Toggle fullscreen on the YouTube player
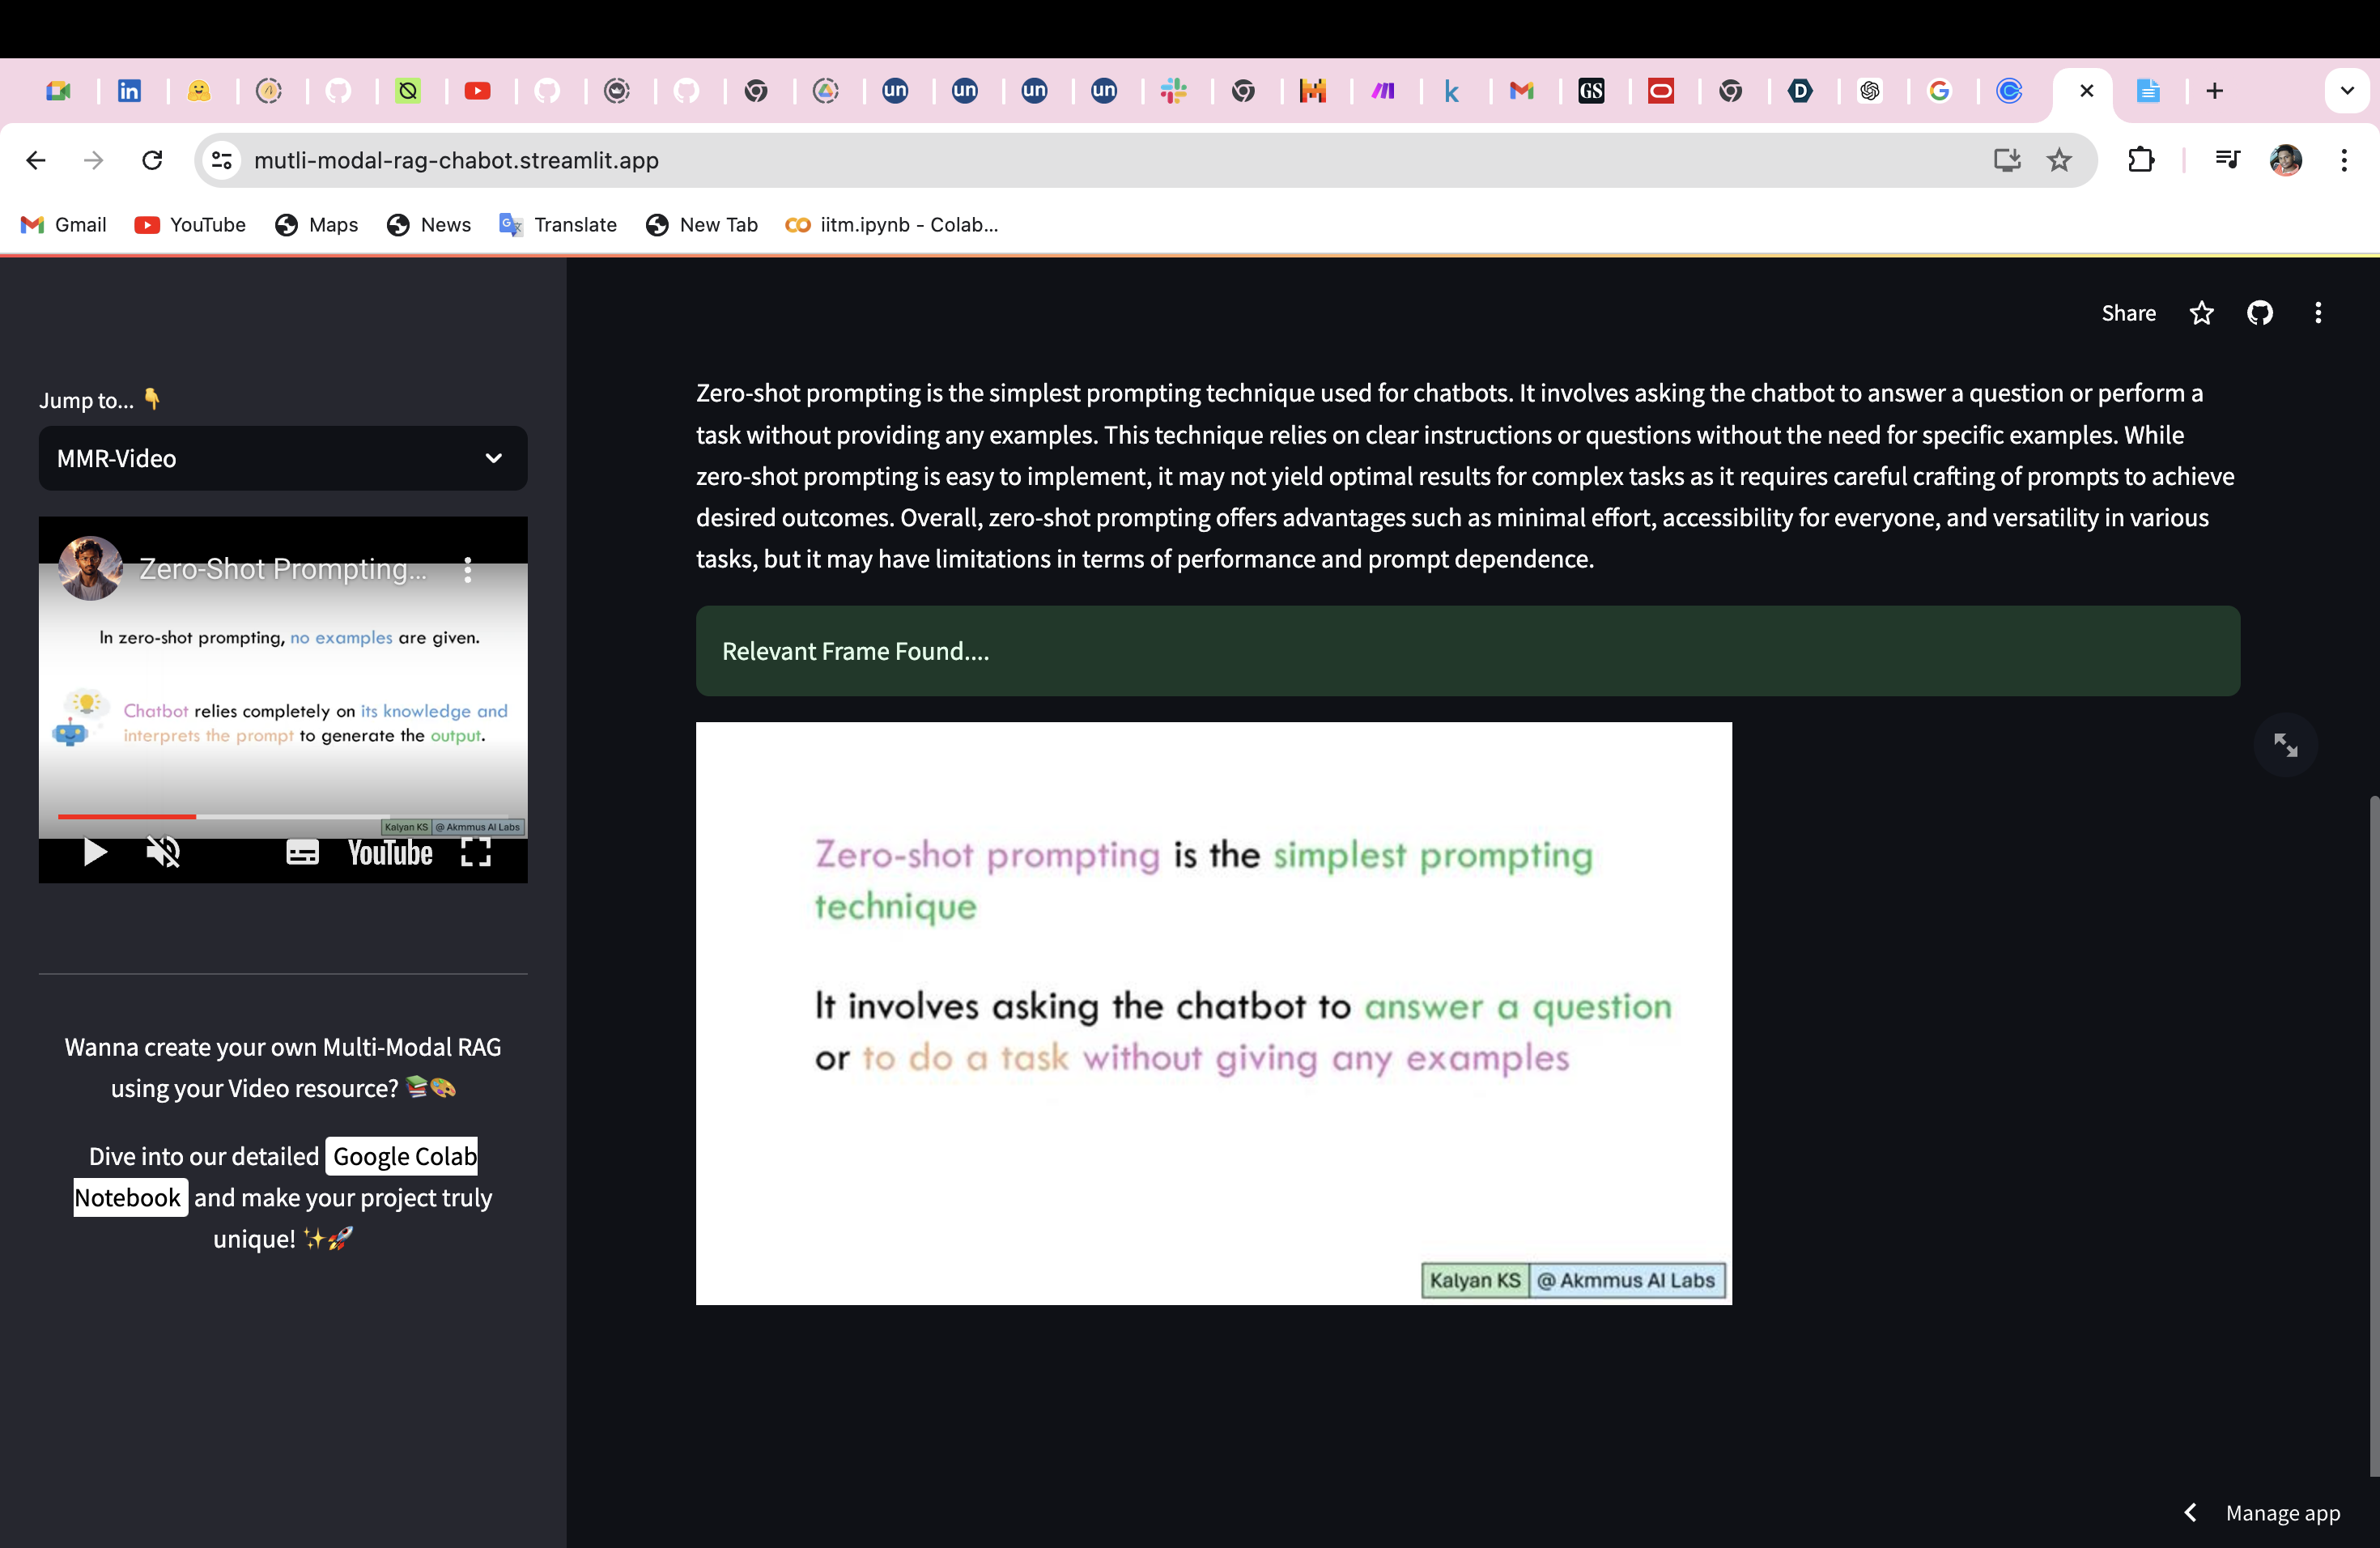This screenshot has width=2380, height=1548. 476,852
